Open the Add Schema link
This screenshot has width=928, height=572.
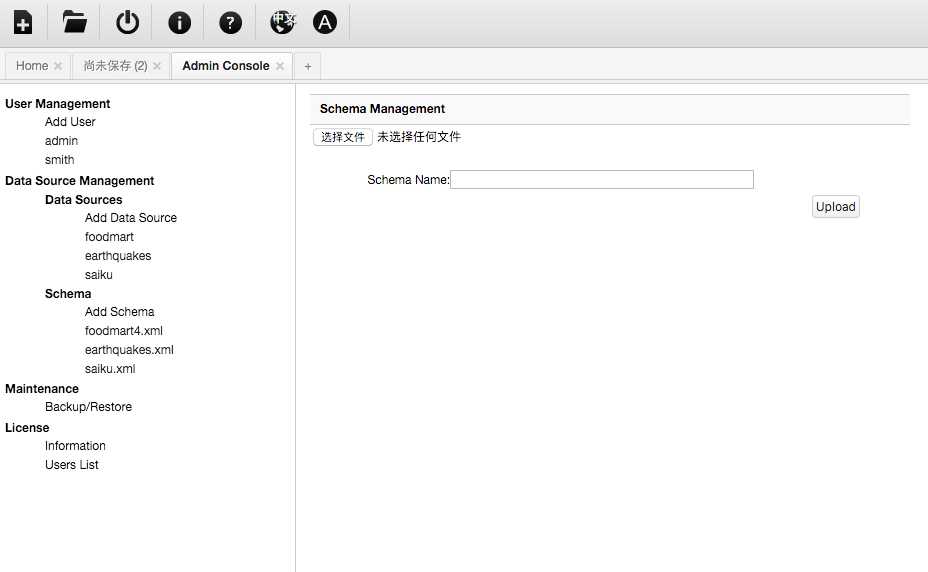[x=120, y=311]
